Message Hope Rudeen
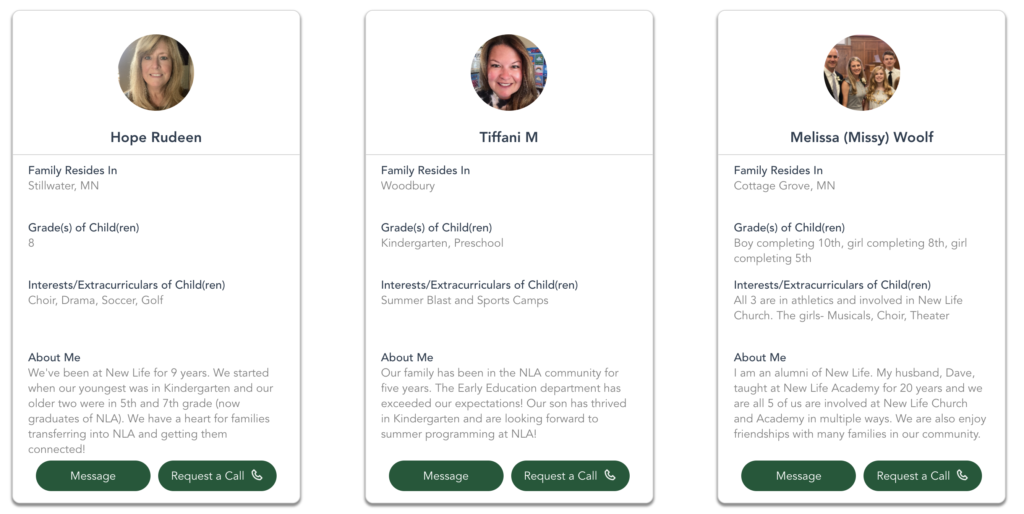The image size is (1024, 514). point(93,475)
